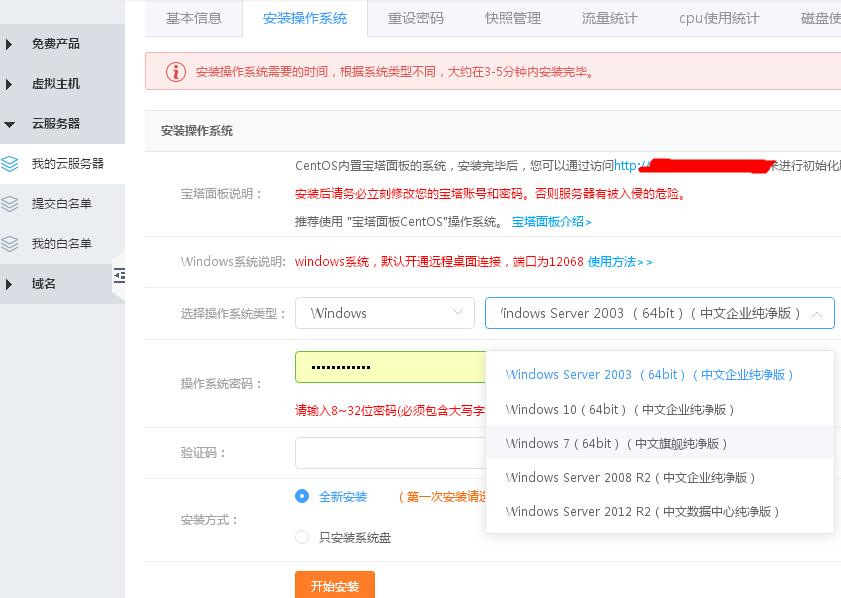Open the 宝塔面板介绍 link

[x=551, y=222]
